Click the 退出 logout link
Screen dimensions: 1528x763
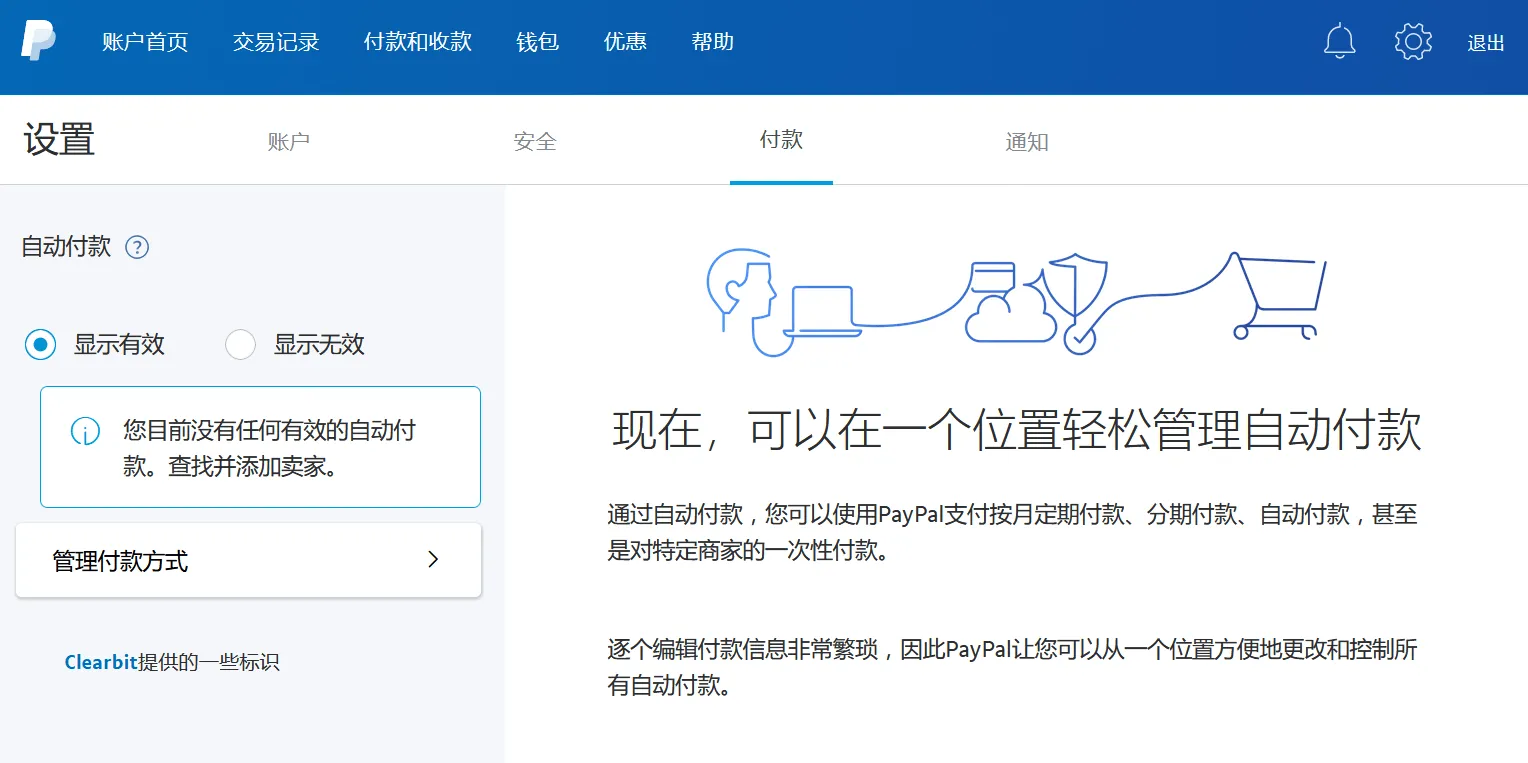(1485, 43)
